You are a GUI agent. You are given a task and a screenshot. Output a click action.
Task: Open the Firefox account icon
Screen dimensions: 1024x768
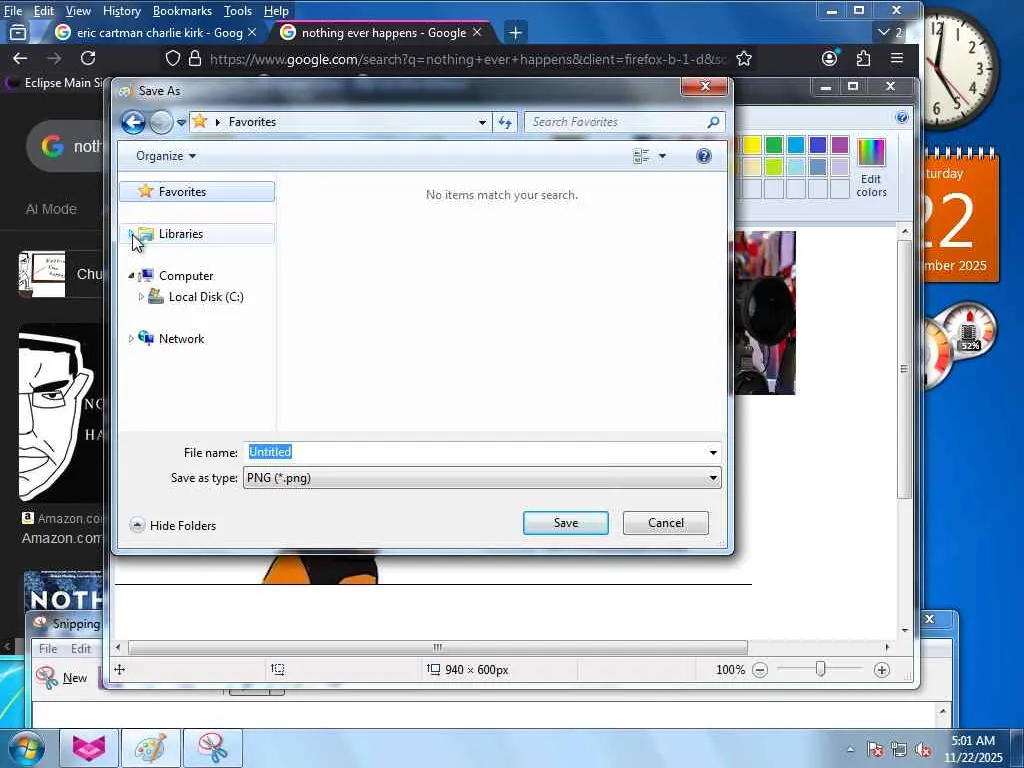(829, 58)
